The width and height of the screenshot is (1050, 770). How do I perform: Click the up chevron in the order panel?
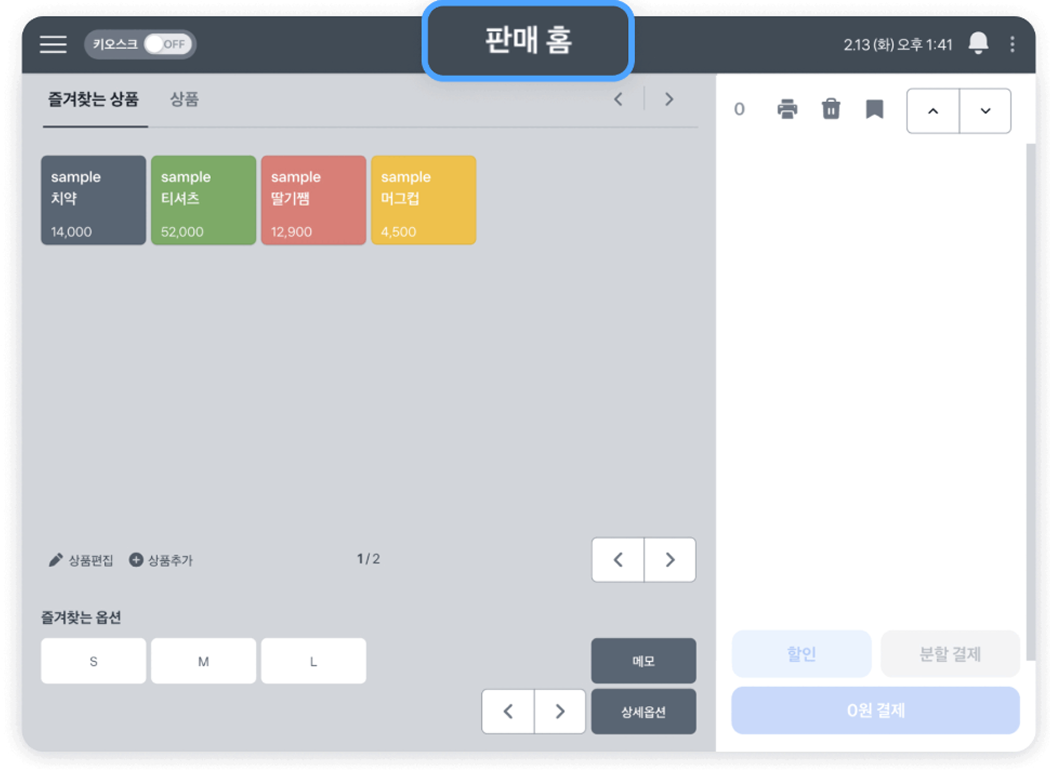click(x=933, y=111)
